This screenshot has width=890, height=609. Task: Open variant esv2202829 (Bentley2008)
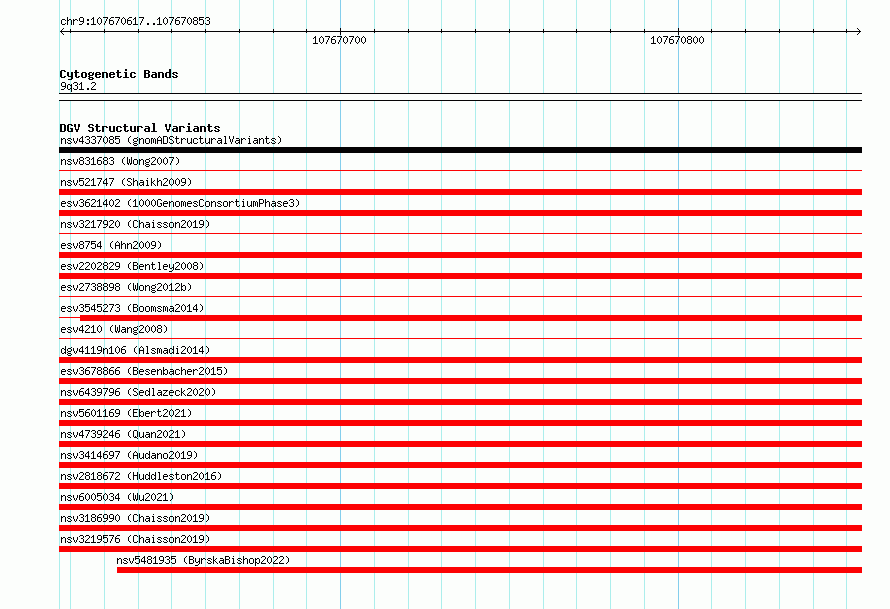(x=132, y=266)
